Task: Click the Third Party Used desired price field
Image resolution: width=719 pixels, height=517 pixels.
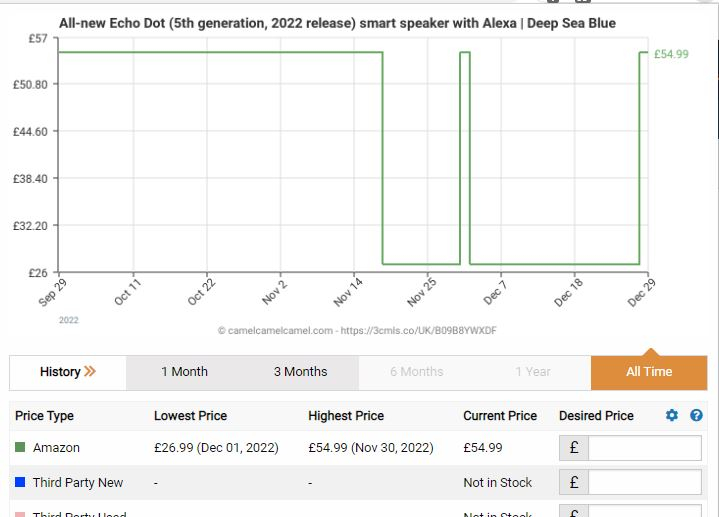Action: point(645,511)
